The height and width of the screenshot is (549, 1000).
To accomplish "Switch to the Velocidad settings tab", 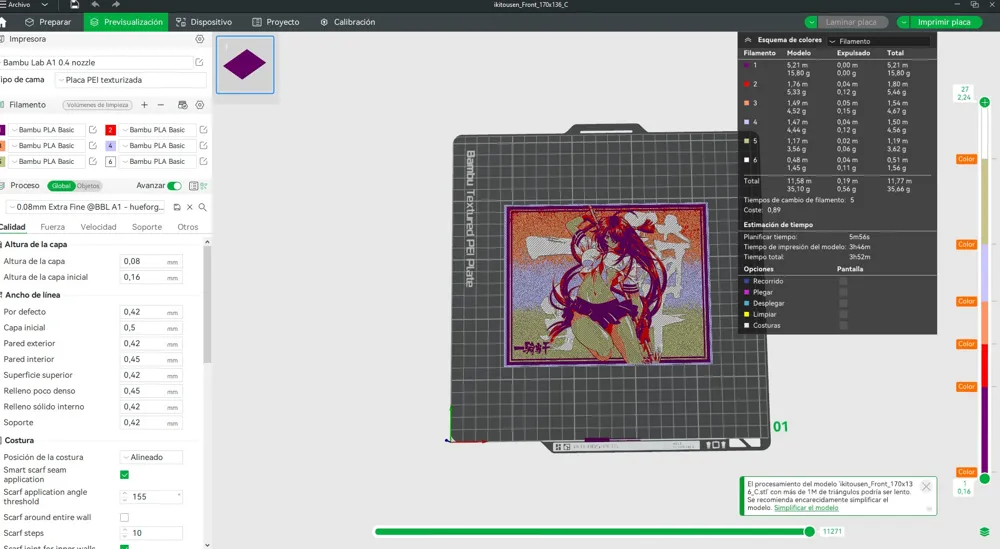I will [x=98, y=227].
